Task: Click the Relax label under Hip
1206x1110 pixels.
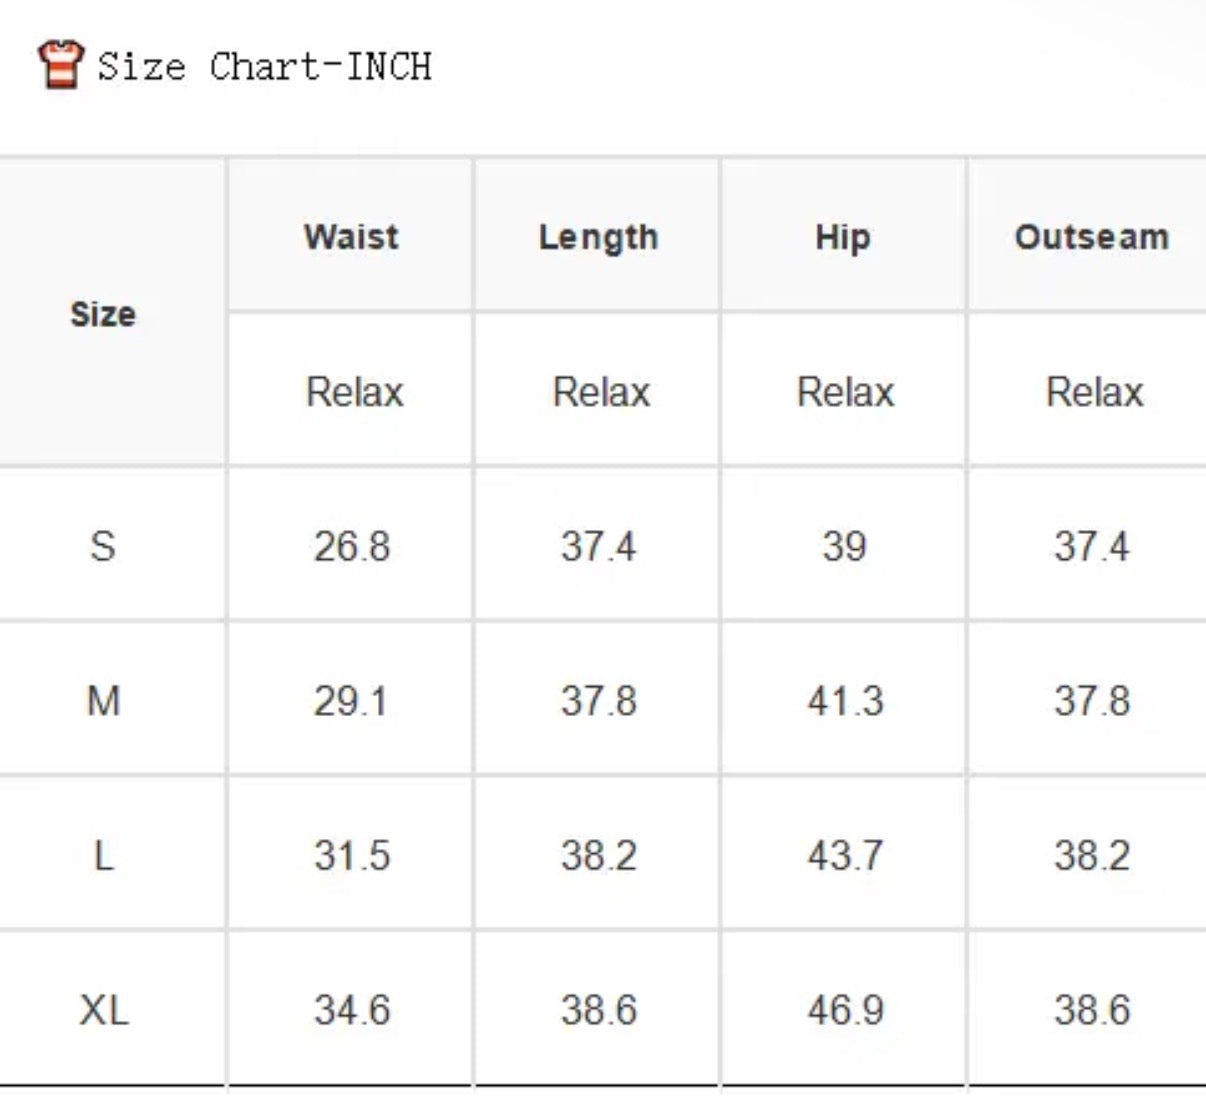Action: 845,391
